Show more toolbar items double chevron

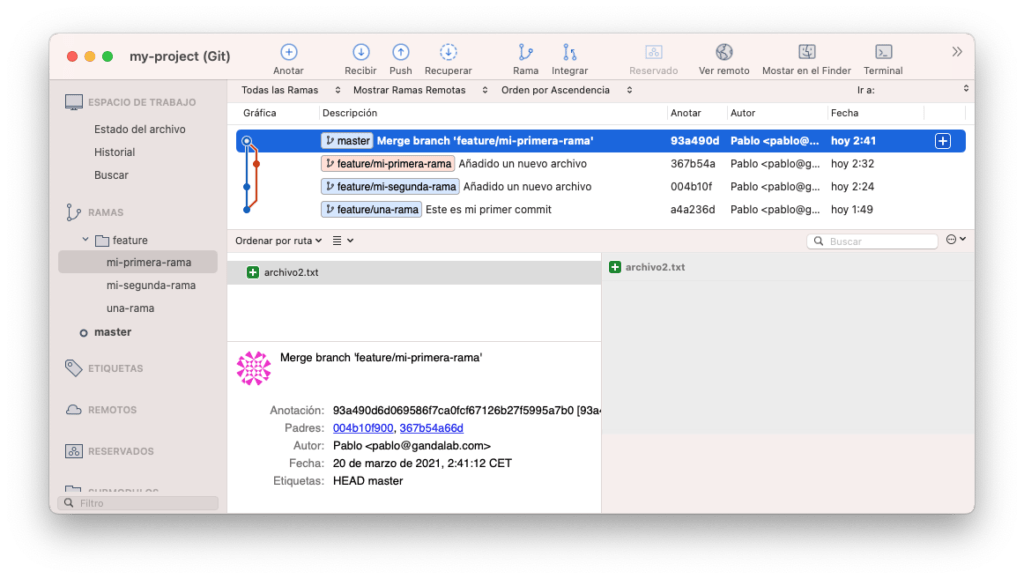tap(957, 52)
